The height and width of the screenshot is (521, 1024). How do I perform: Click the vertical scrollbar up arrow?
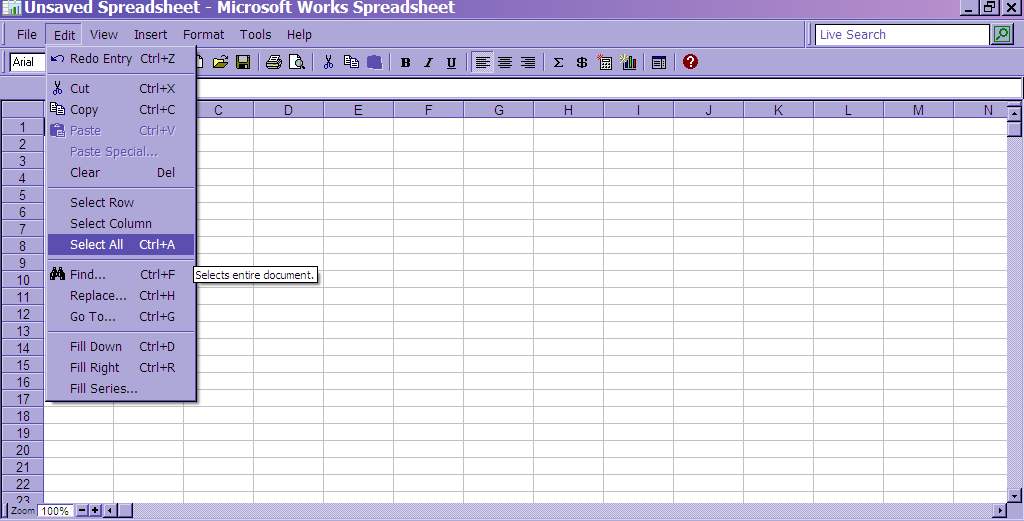pyautogui.click(x=1014, y=113)
